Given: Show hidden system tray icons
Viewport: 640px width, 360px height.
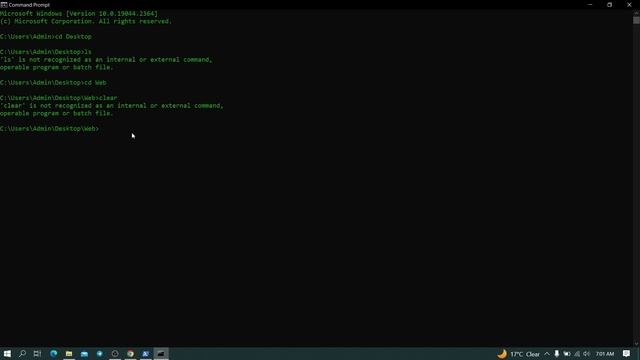Looking at the screenshot, I should [547, 354].
